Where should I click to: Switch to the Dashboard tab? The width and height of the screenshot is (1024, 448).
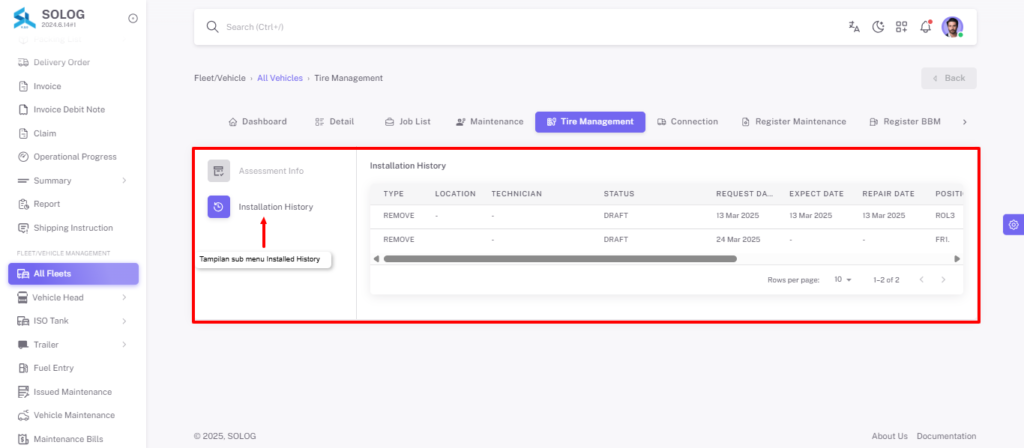[x=257, y=121]
